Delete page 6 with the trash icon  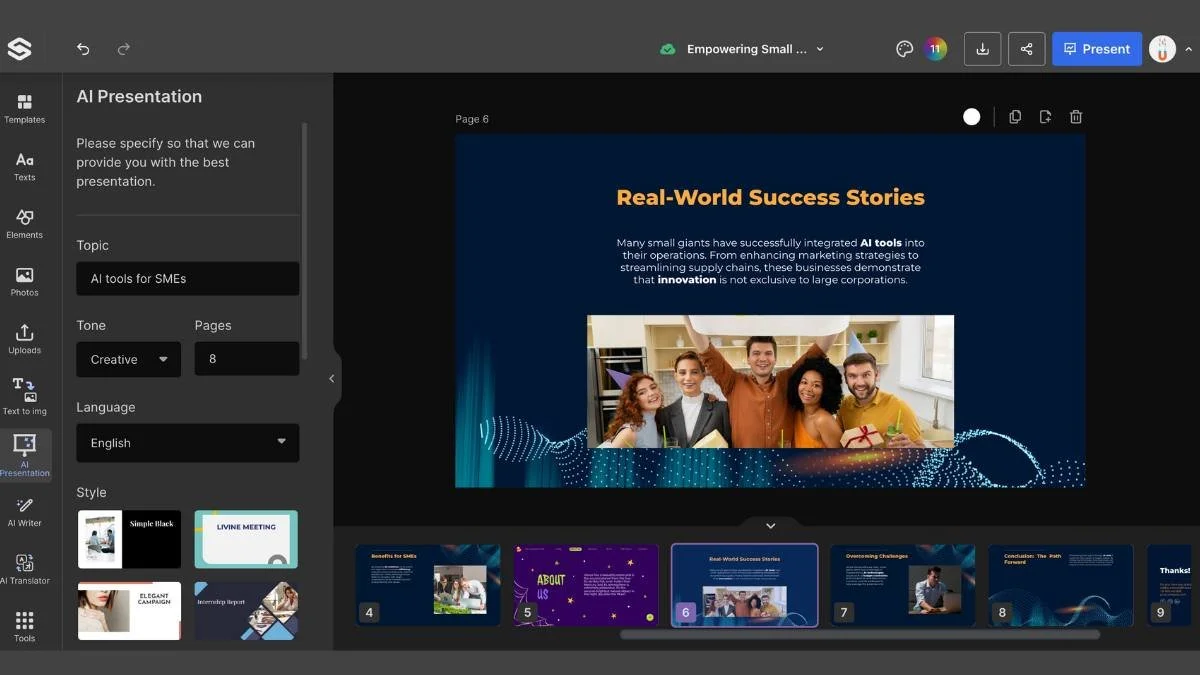point(1075,117)
